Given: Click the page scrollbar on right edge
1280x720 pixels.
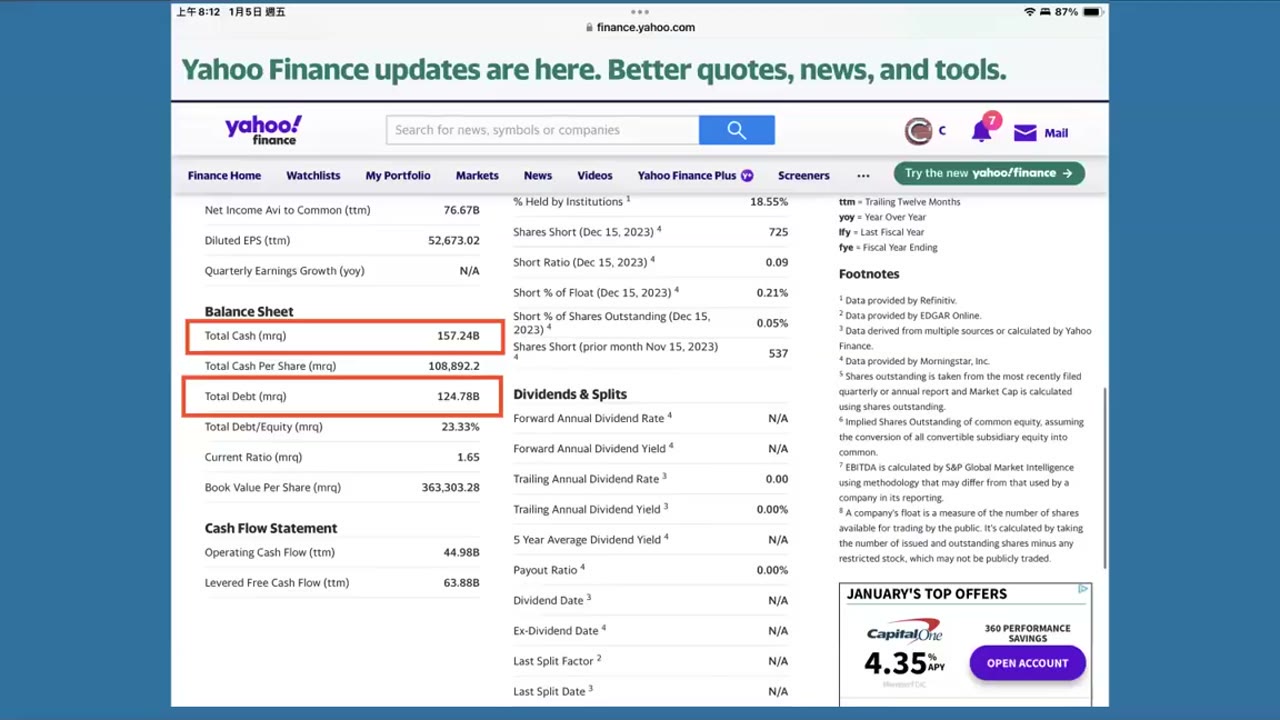Looking at the screenshot, I should (1104, 478).
